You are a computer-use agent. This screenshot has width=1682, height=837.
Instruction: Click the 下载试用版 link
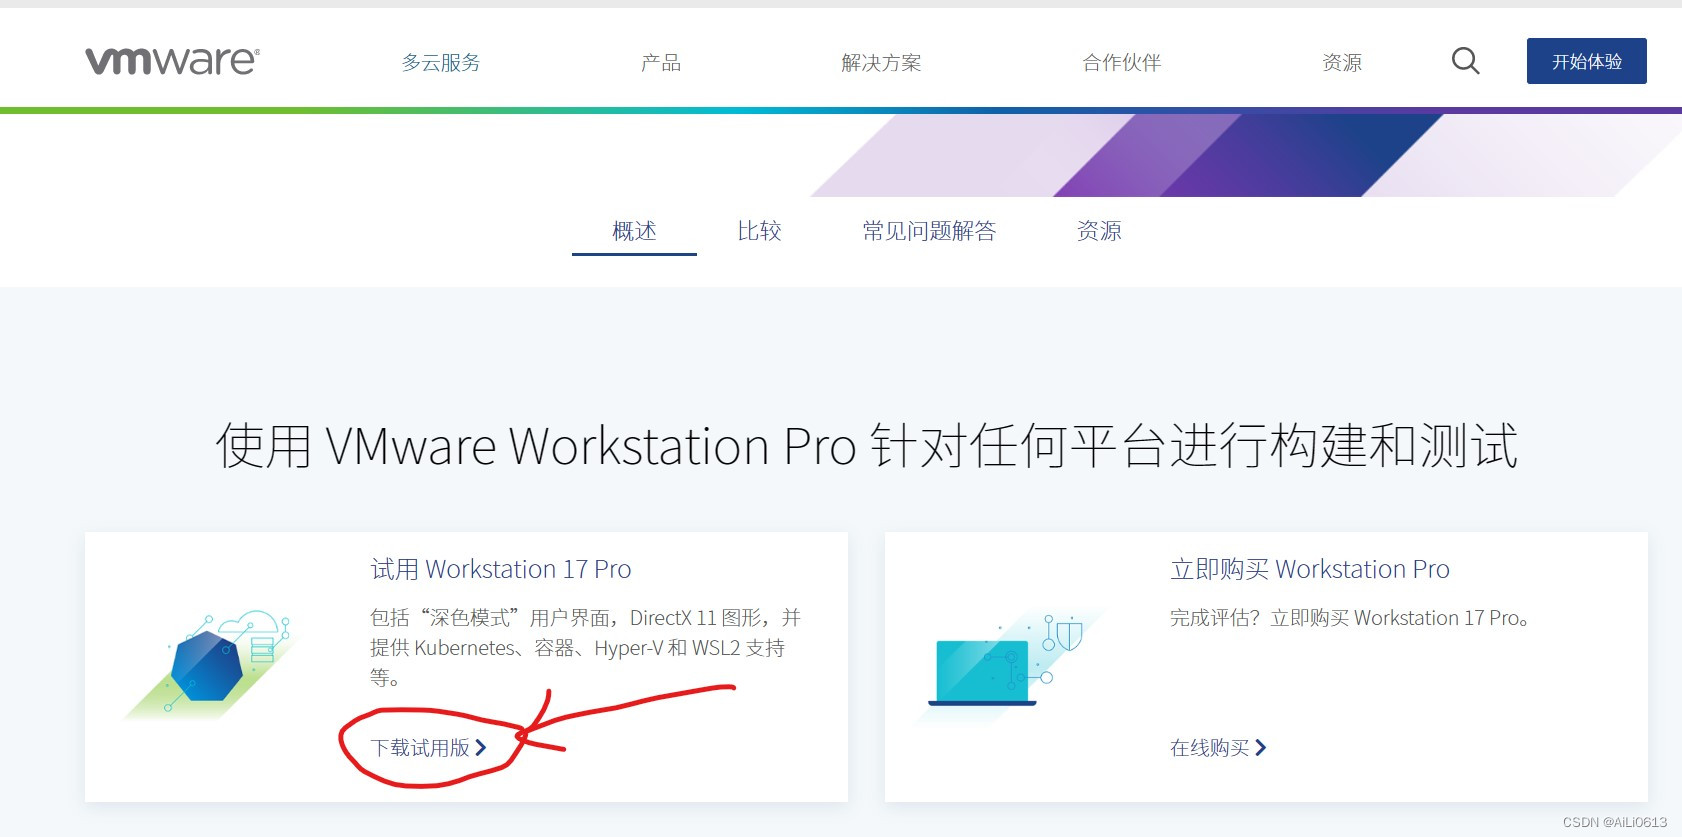[428, 748]
